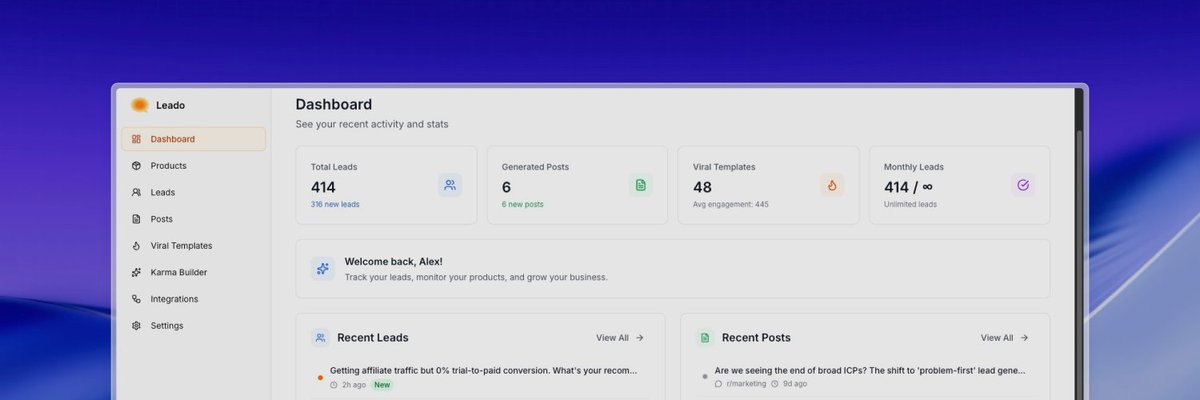The image size is (1200, 400).
Task: Click the 'Avg engagement: 445' text
Action: (x=731, y=204)
